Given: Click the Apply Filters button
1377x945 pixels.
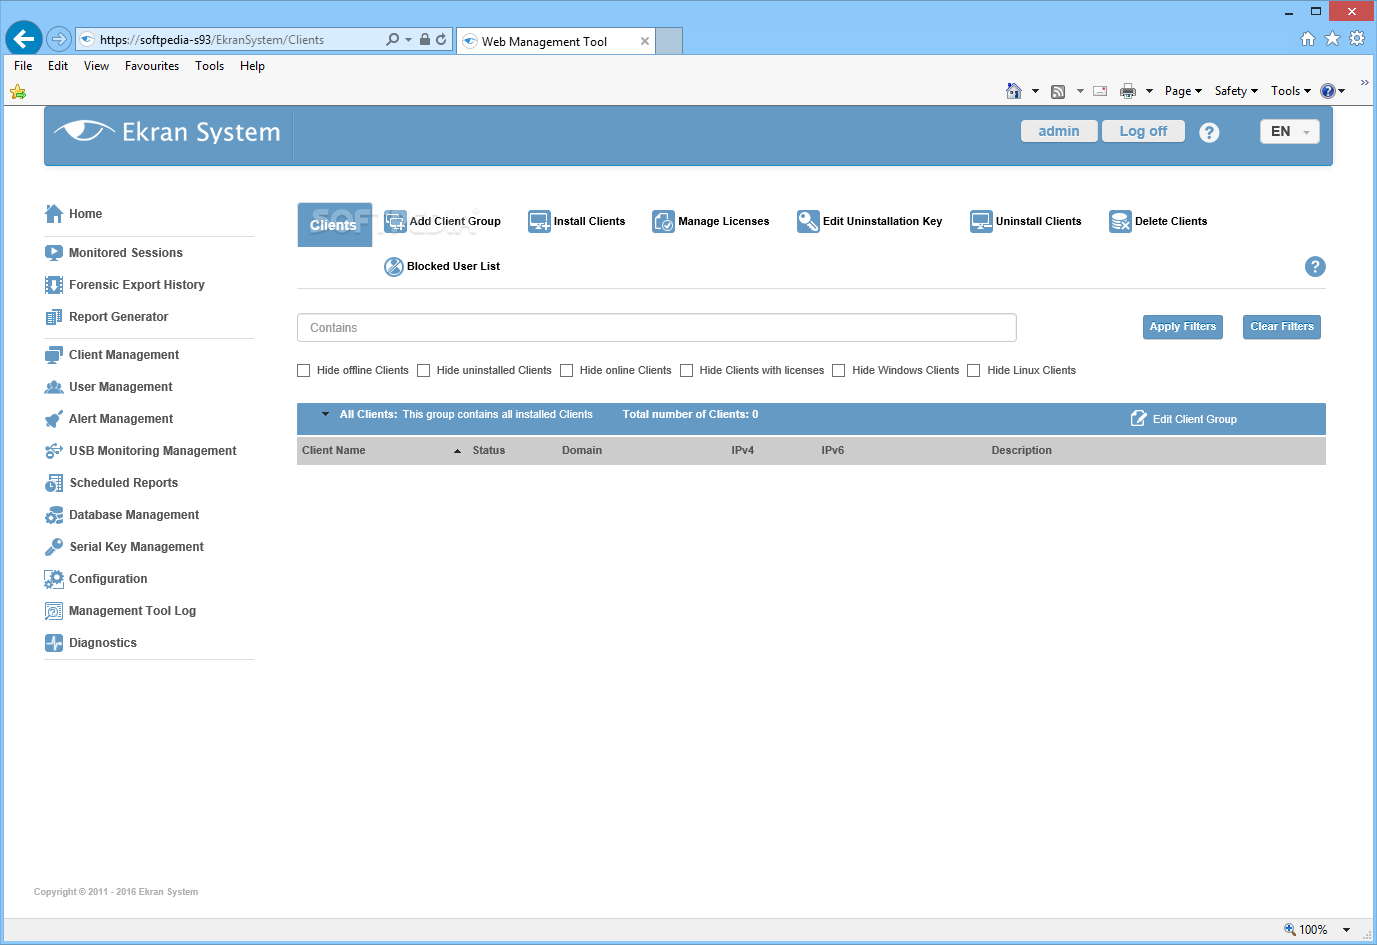Looking at the screenshot, I should click(x=1183, y=327).
